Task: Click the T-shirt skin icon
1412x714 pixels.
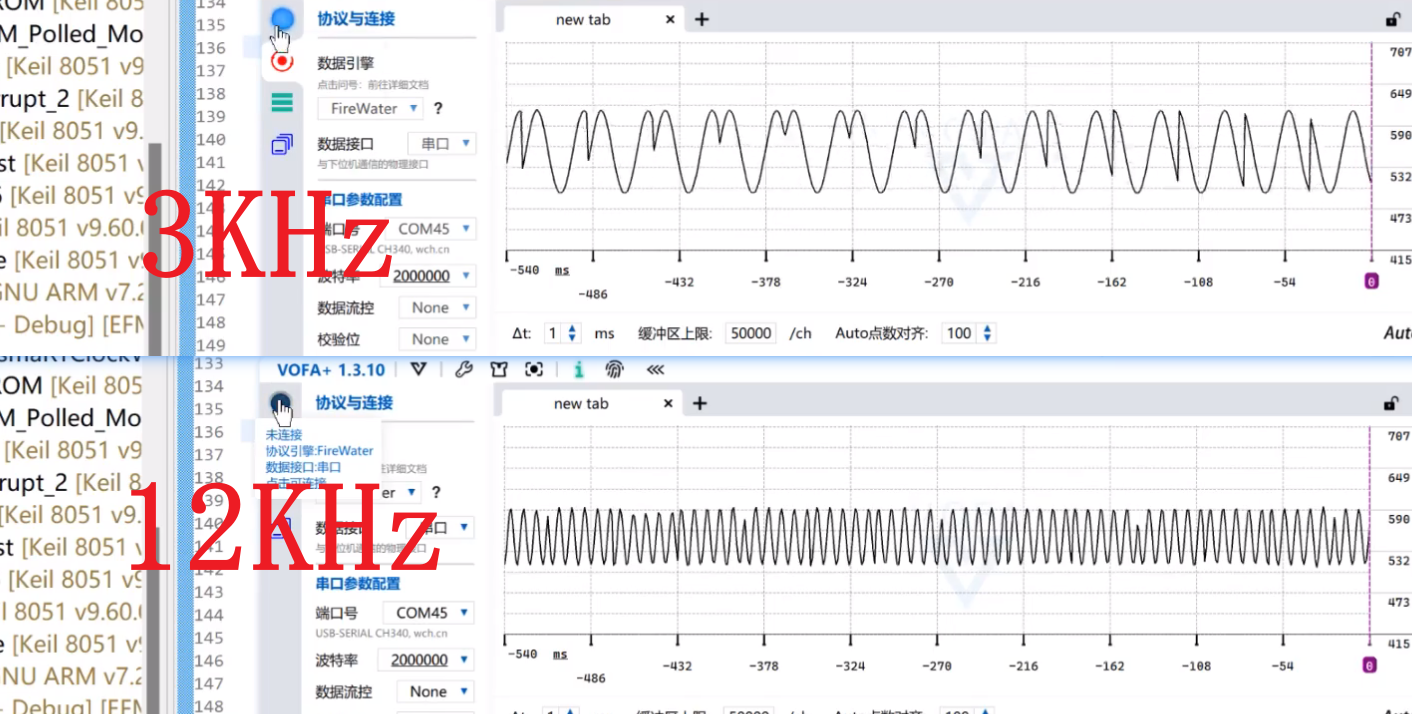Action: point(499,370)
